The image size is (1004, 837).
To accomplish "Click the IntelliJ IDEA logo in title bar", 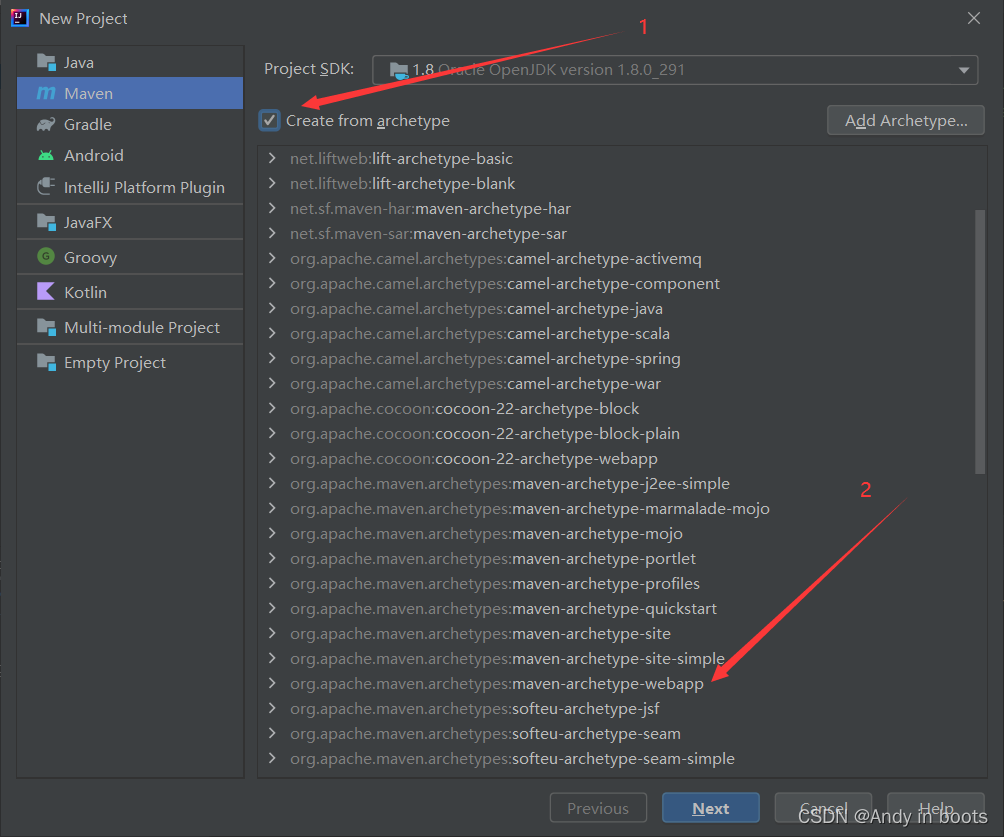I will coord(20,18).
